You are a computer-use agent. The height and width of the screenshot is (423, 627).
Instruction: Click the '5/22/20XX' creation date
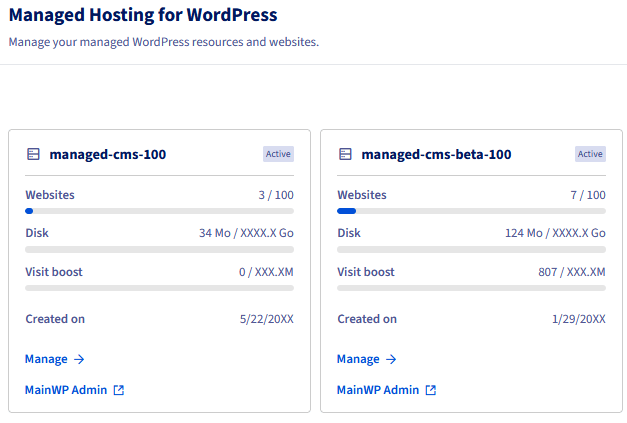(267, 319)
